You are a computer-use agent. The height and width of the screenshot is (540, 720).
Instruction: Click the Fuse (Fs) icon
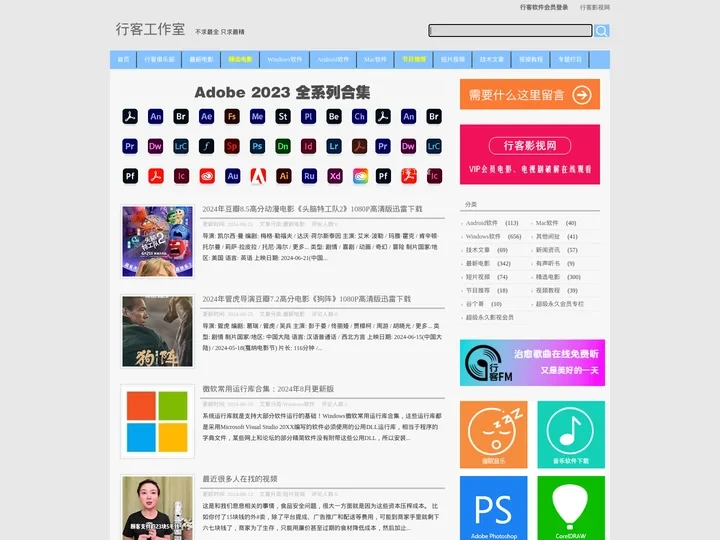tap(232, 117)
